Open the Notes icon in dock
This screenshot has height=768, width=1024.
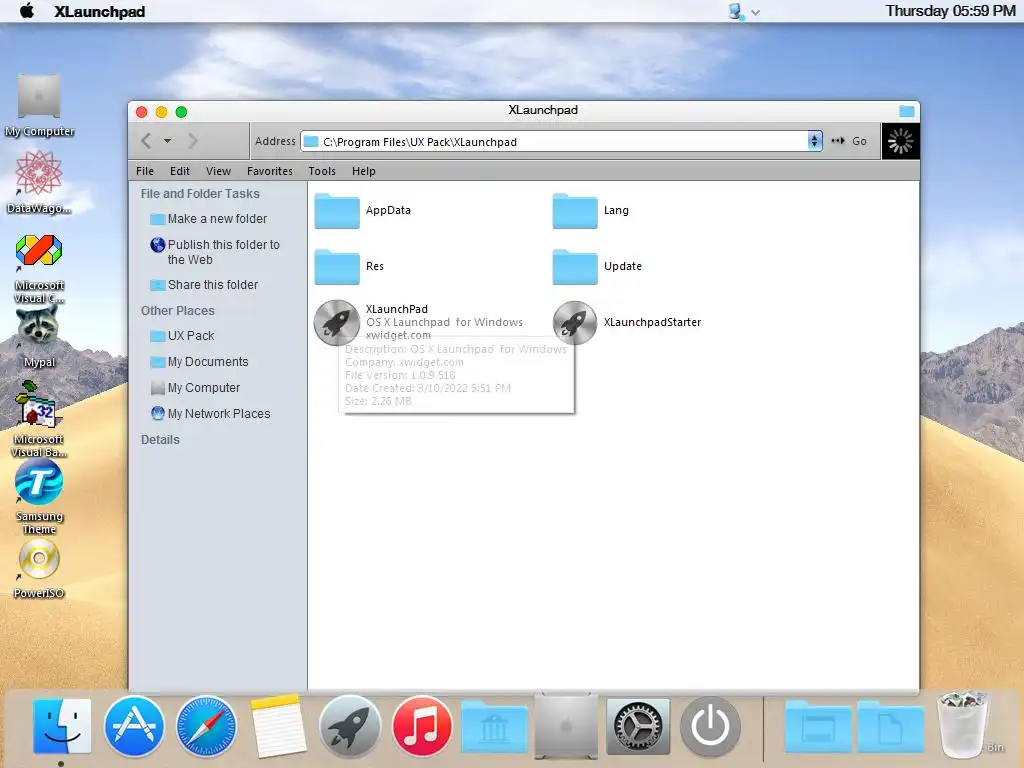(x=278, y=726)
